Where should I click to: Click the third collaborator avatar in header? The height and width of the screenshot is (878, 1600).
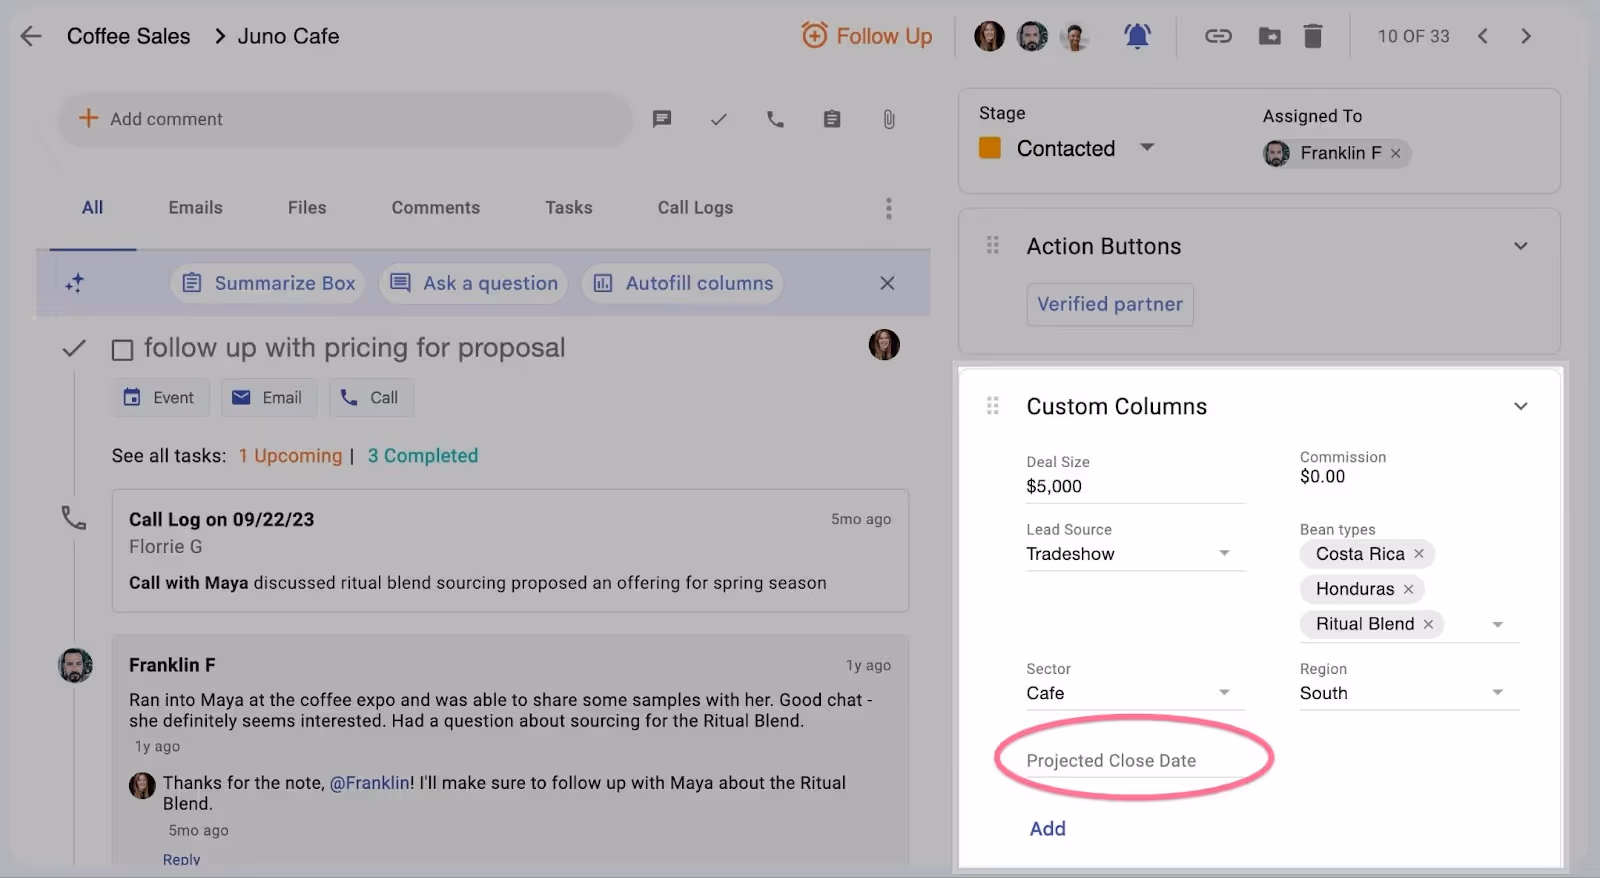(x=1076, y=36)
